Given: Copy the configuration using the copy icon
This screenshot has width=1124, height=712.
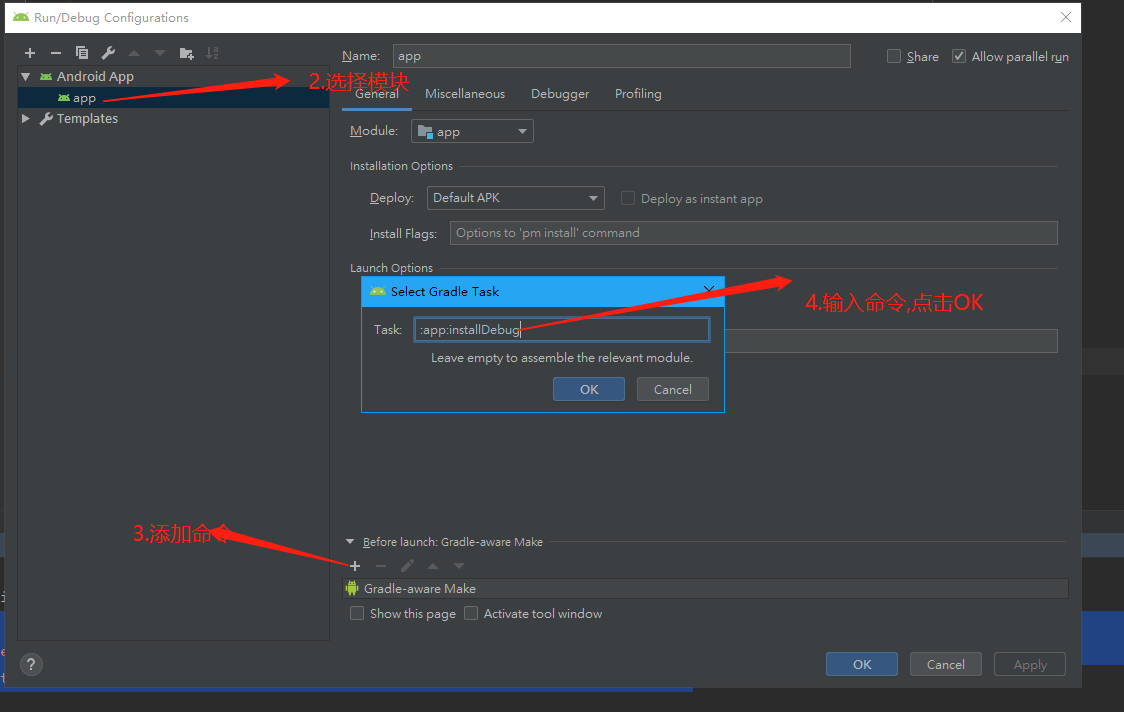Looking at the screenshot, I should click(x=82, y=52).
